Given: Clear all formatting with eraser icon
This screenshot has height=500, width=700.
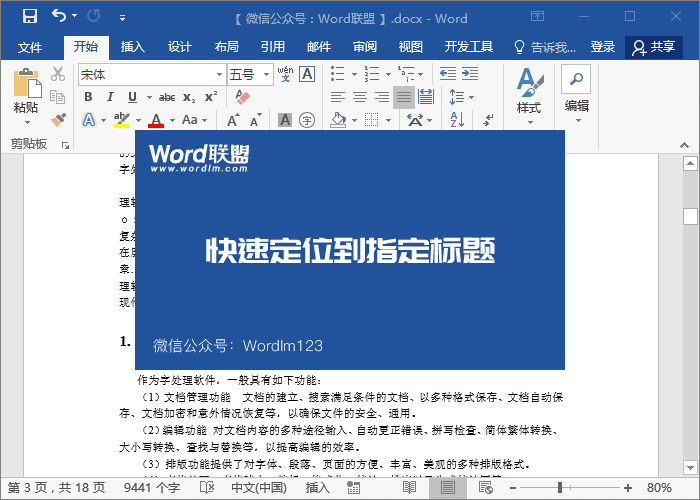Looking at the screenshot, I should (242, 97).
